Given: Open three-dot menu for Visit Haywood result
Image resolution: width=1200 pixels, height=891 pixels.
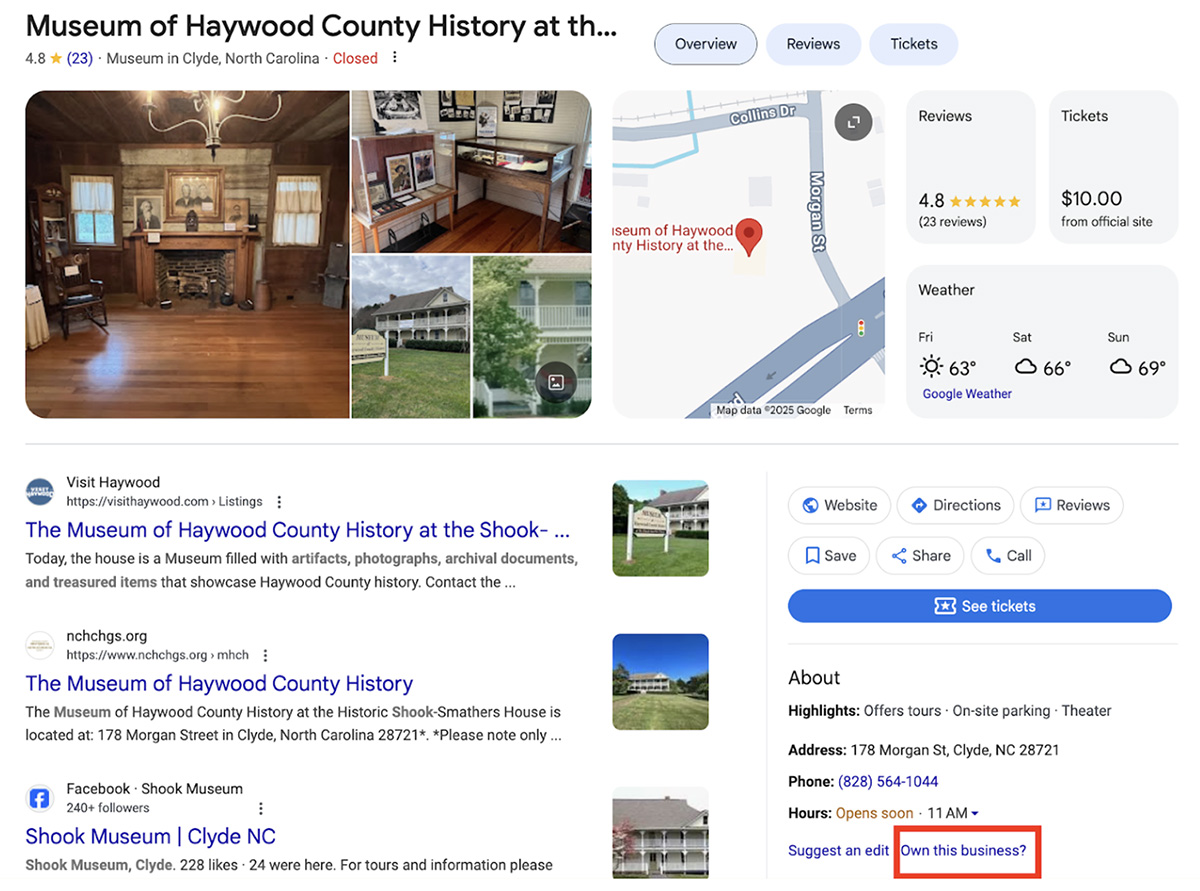Looking at the screenshot, I should [279, 502].
